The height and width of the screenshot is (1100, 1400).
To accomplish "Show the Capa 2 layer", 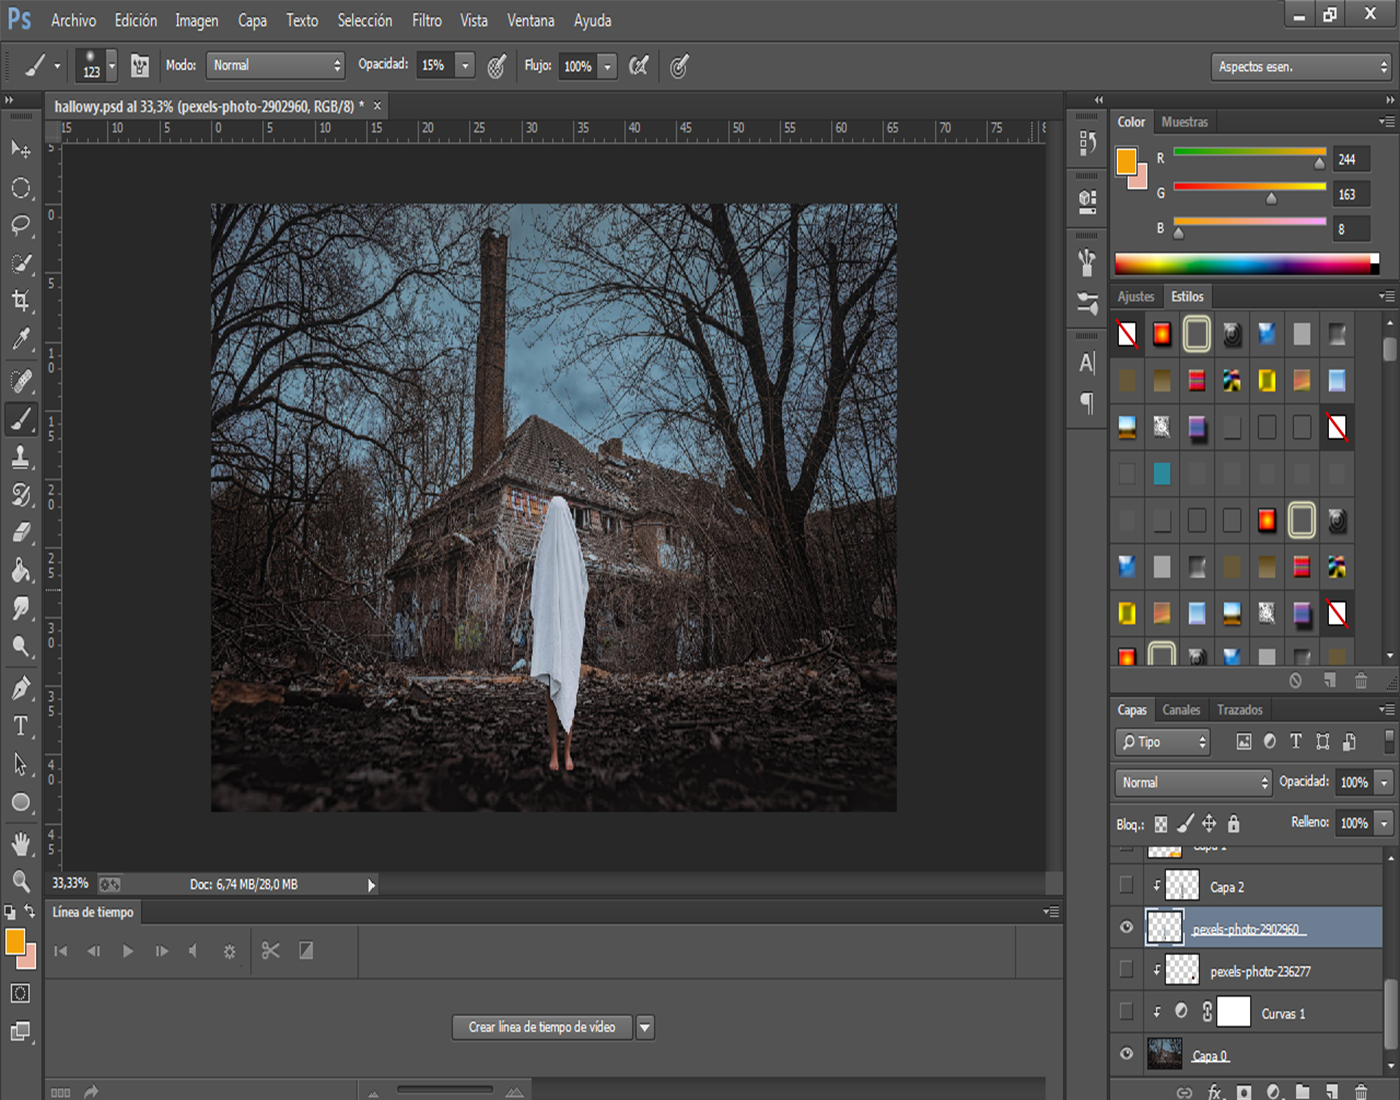I will tap(1127, 885).
